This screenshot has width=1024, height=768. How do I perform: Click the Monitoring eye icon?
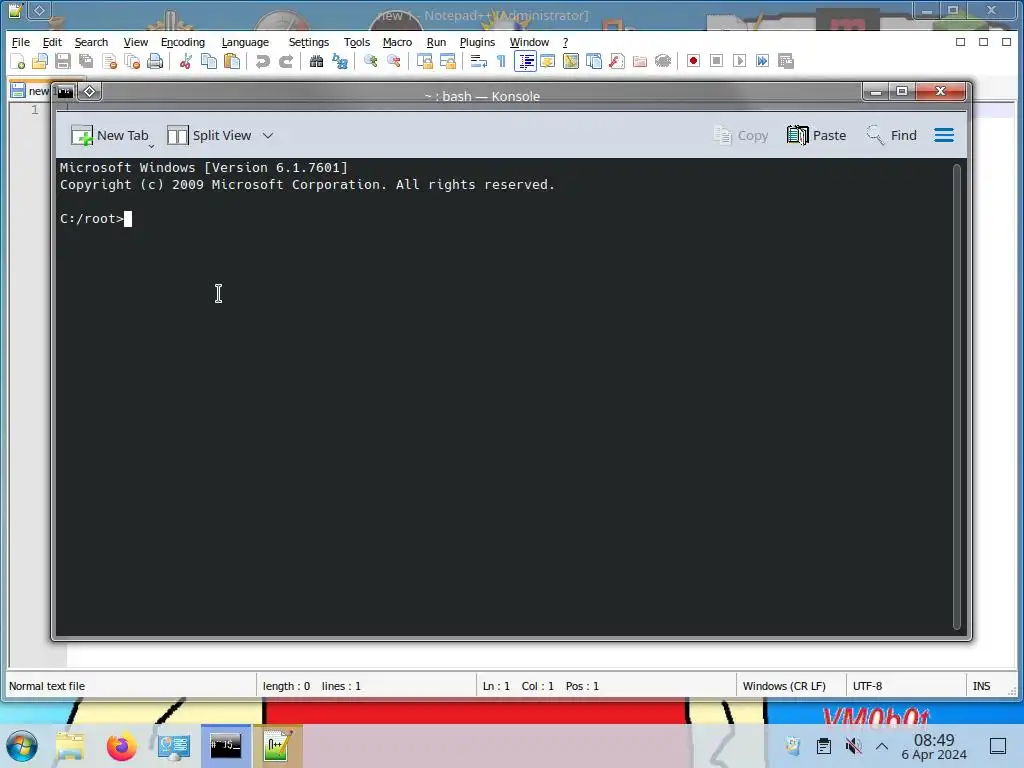[663, 61]
